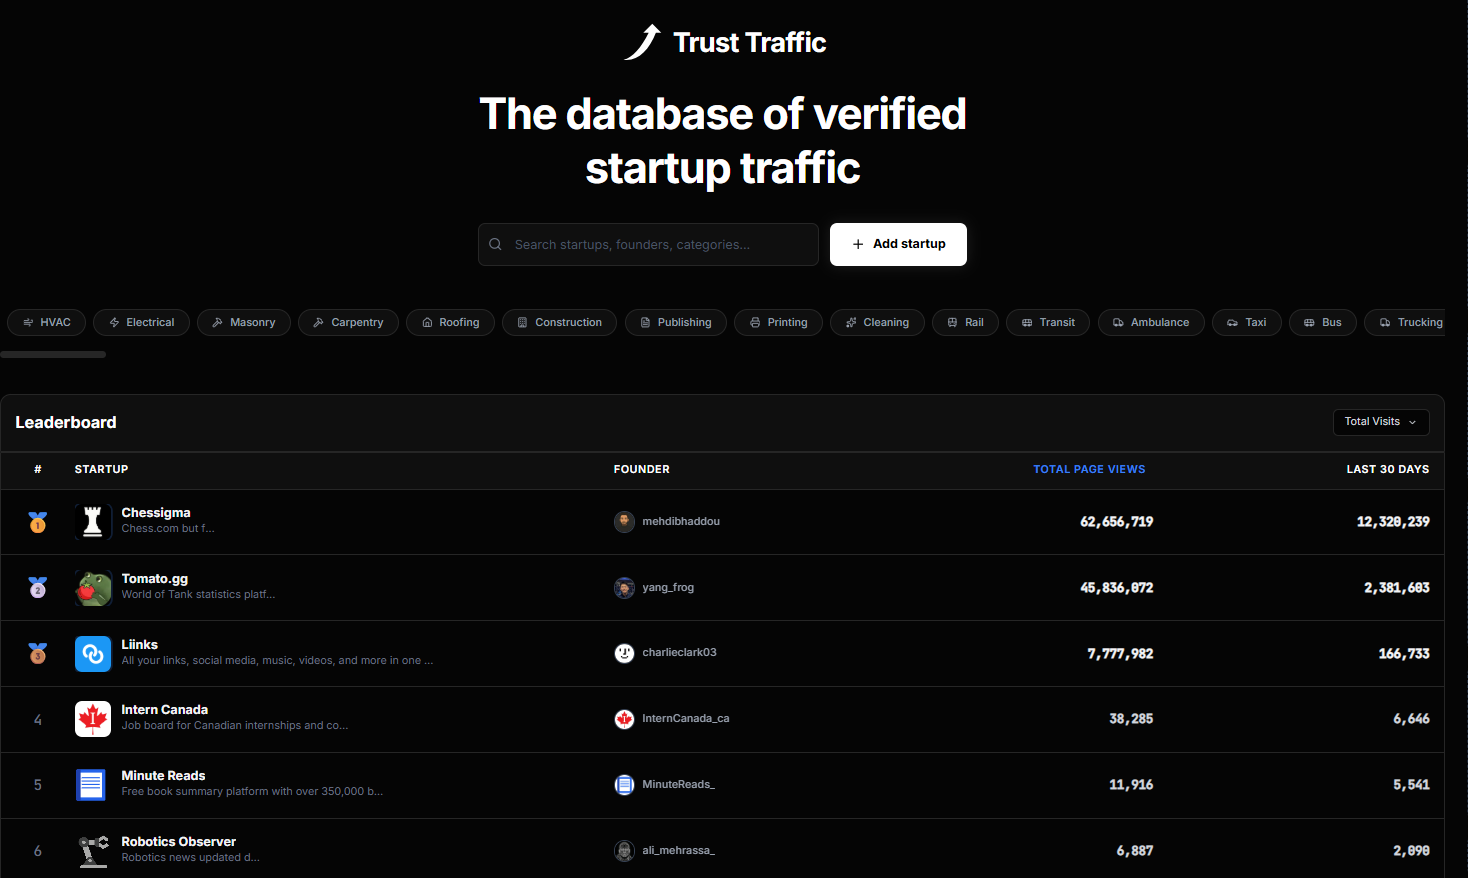Sort by the TOTAL PAGE VIEWS column header
Screen dimensions: 1468x878
pos(1089,469)
